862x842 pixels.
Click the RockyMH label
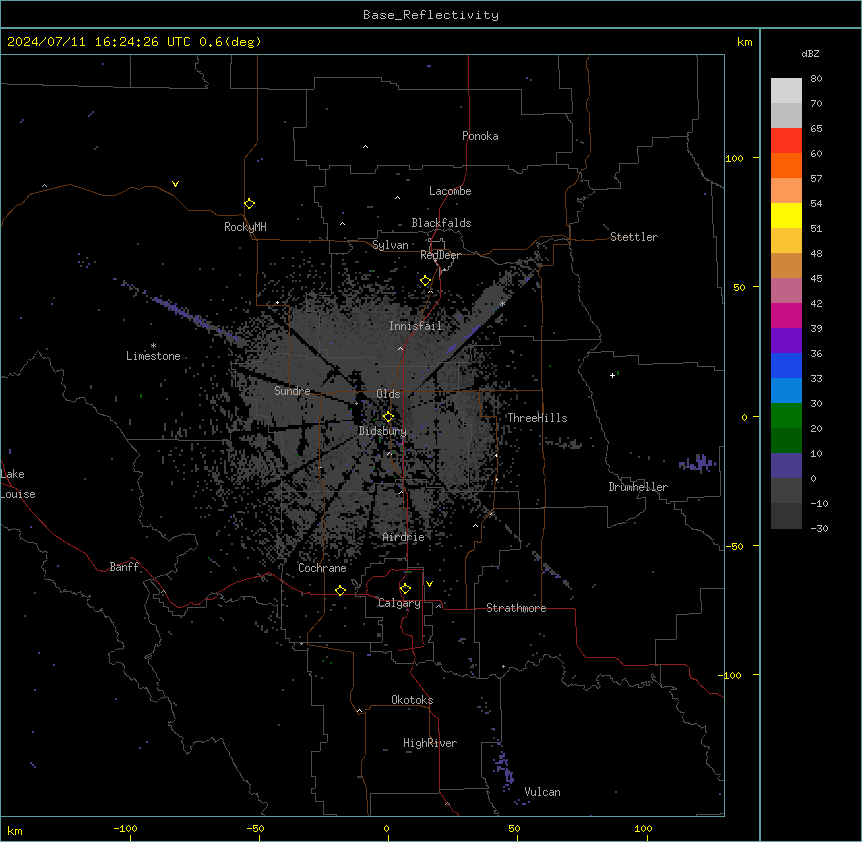click(x=245, y=227)
